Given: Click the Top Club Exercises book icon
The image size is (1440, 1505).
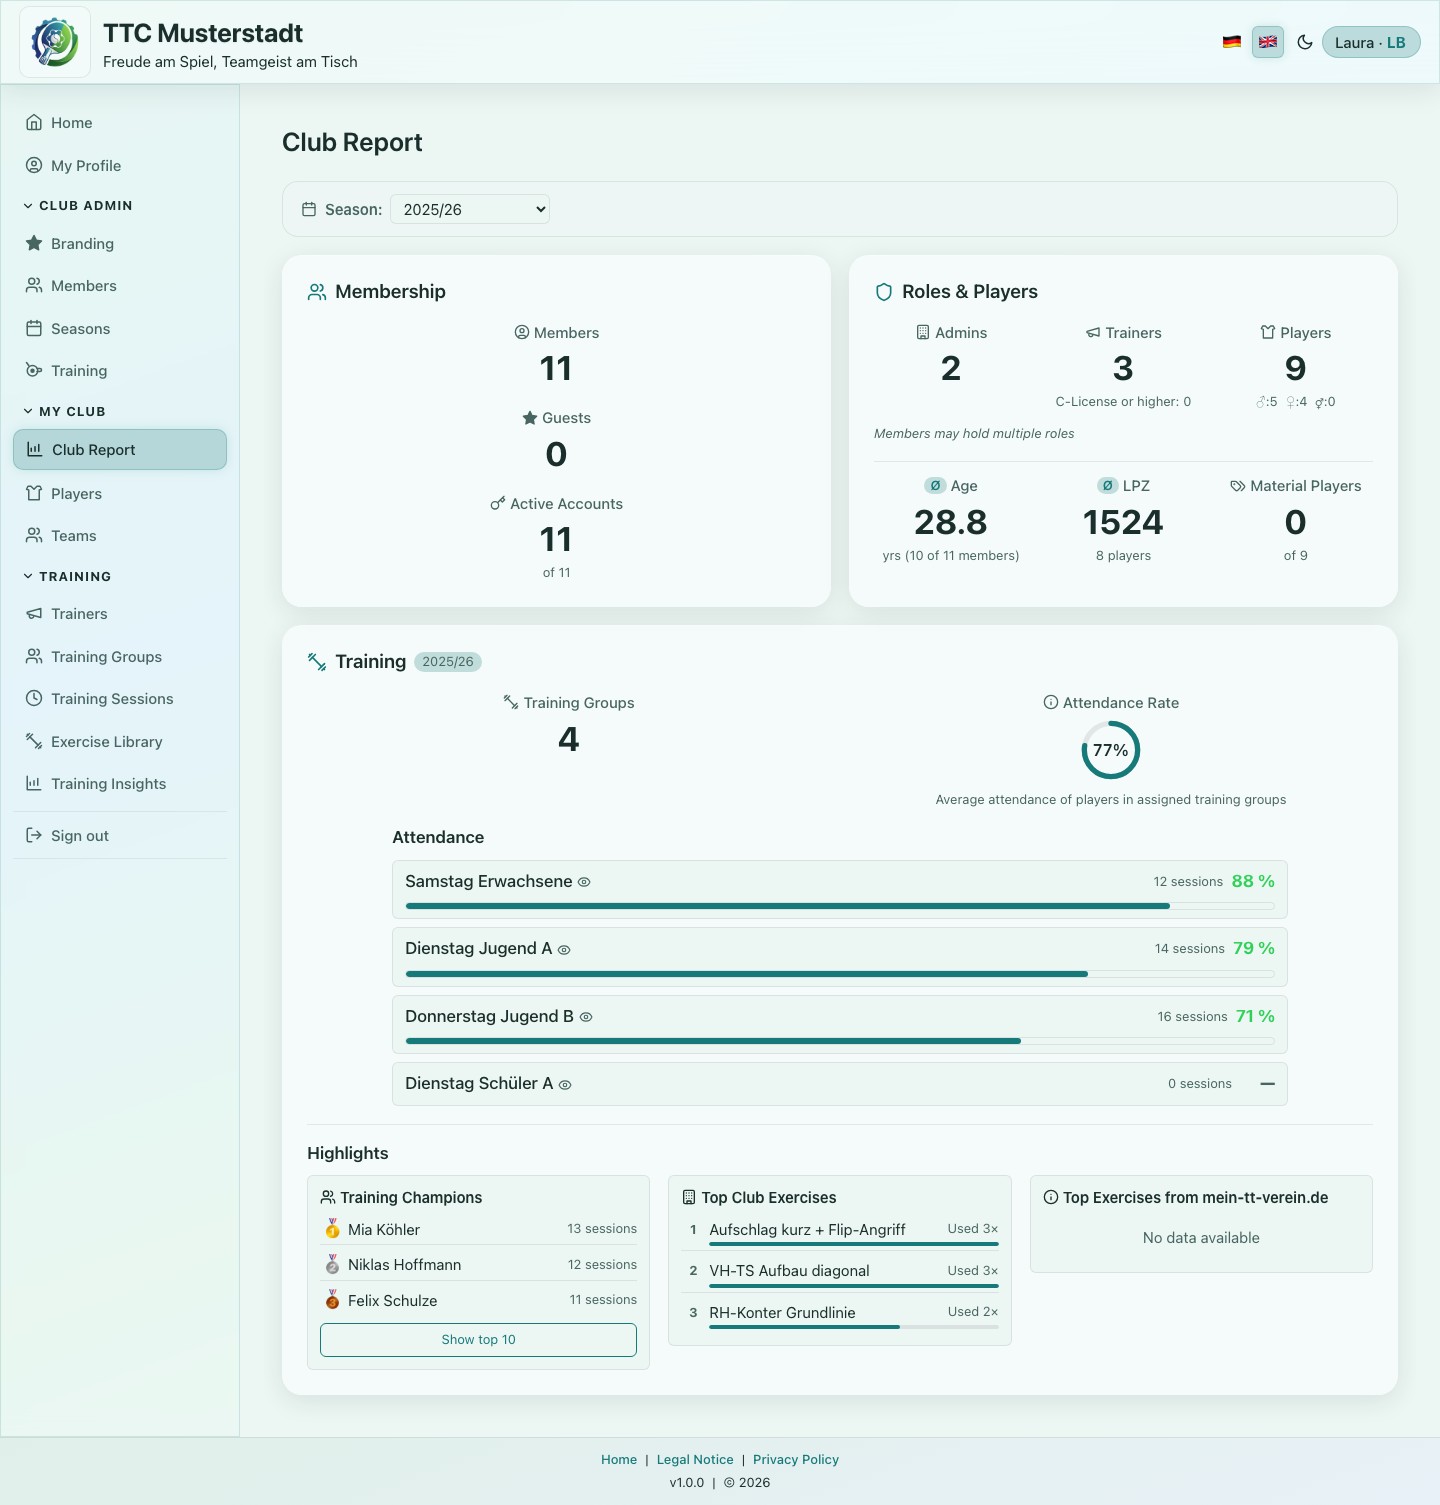Looking at the screenshot, I should point(688,1197).
